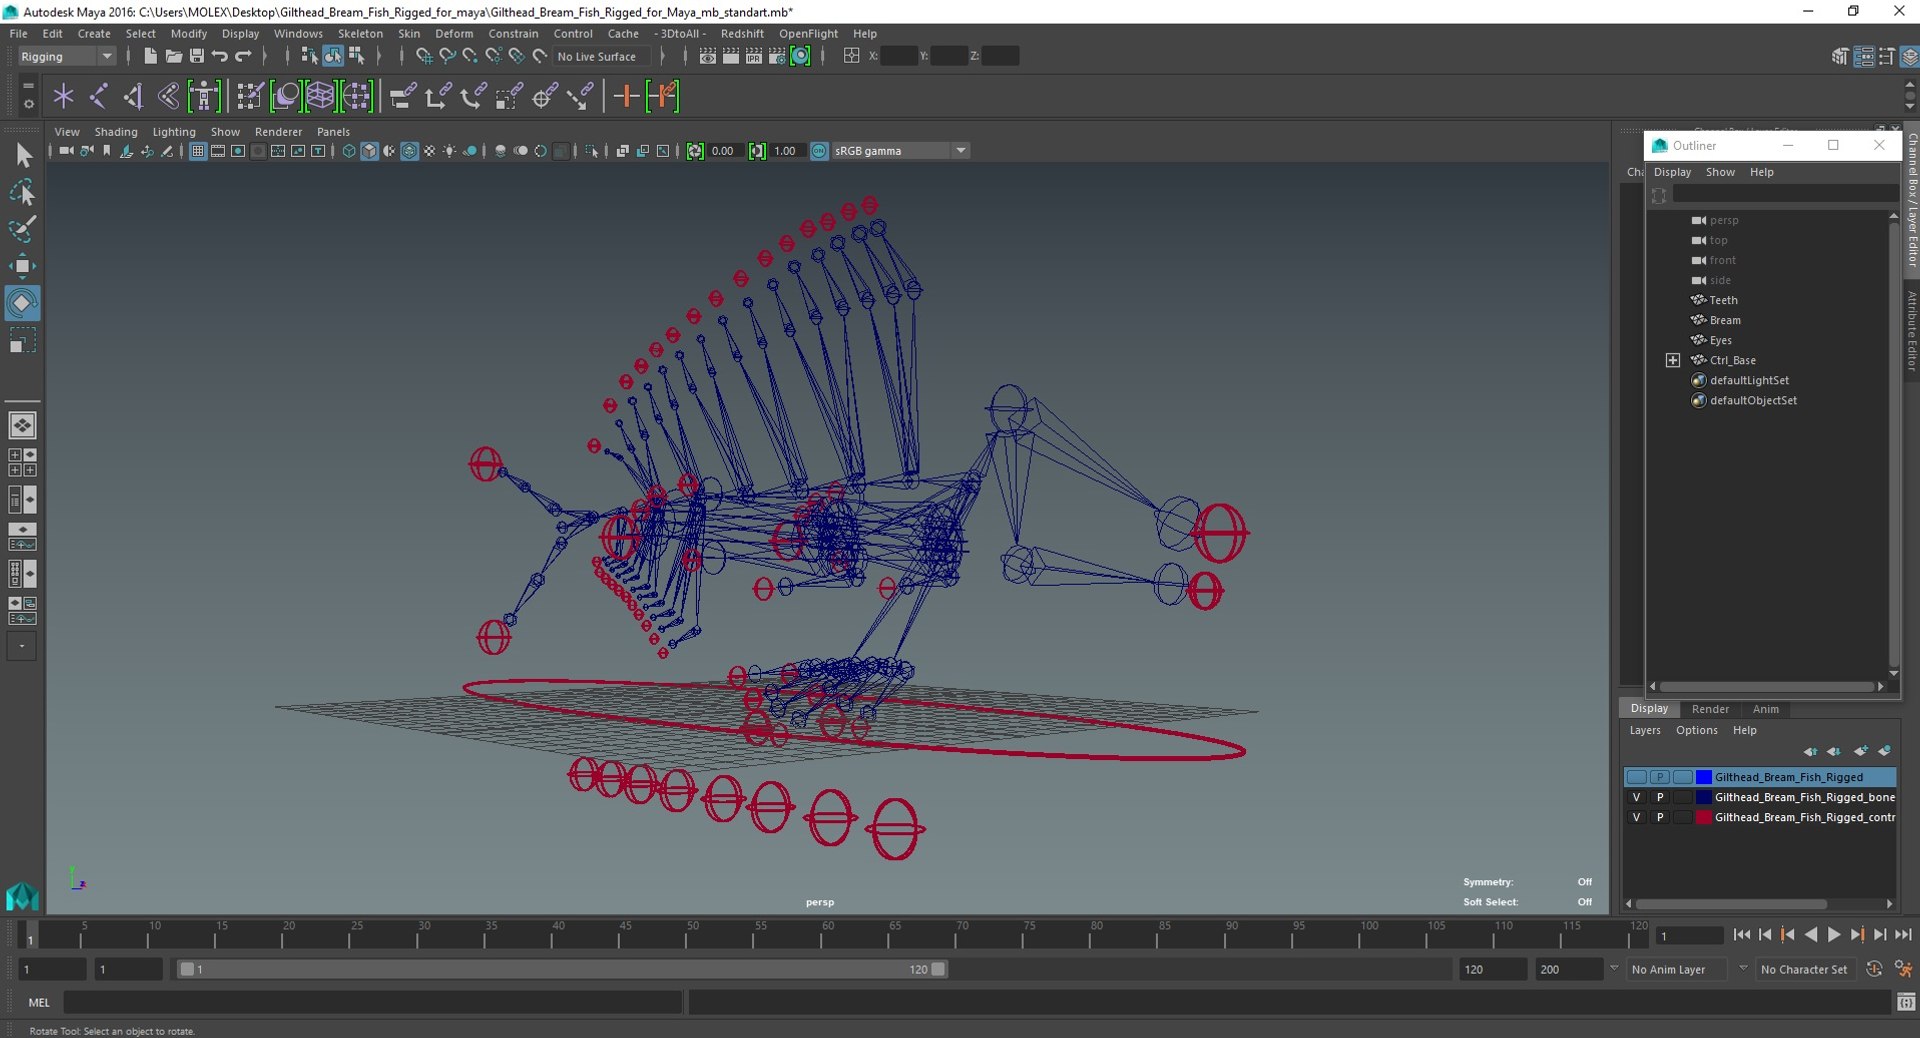The height and width of the screenshot is (1038, 1920).
Task: Go to start of playback range
Action: click(1741, 935)
